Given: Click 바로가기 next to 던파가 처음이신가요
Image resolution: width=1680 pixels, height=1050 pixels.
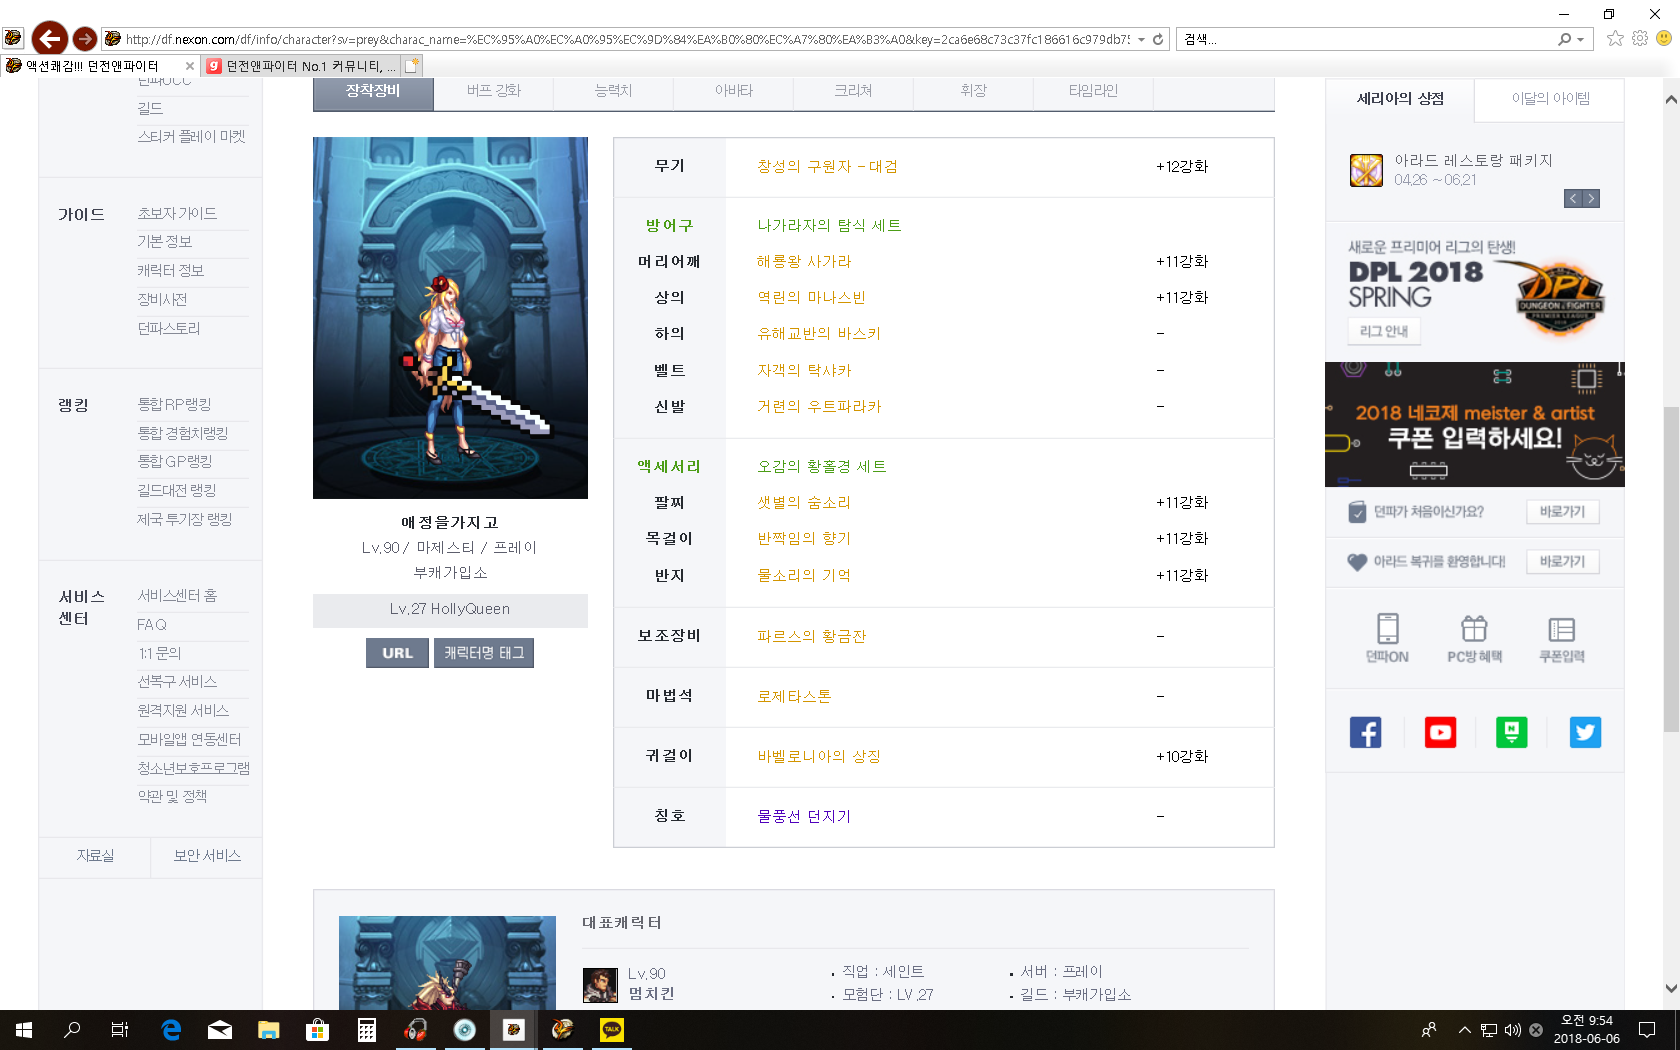Looking at the screenshot, I should tap(1562, 512).
